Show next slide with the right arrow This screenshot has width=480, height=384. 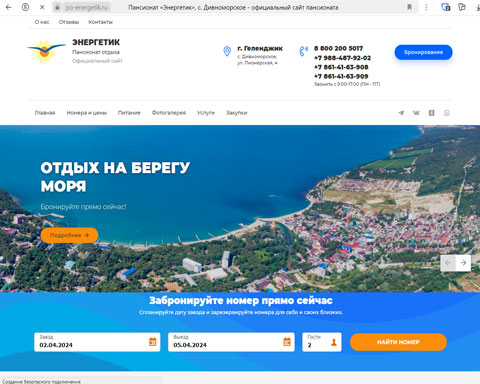[x=463, y=263]
